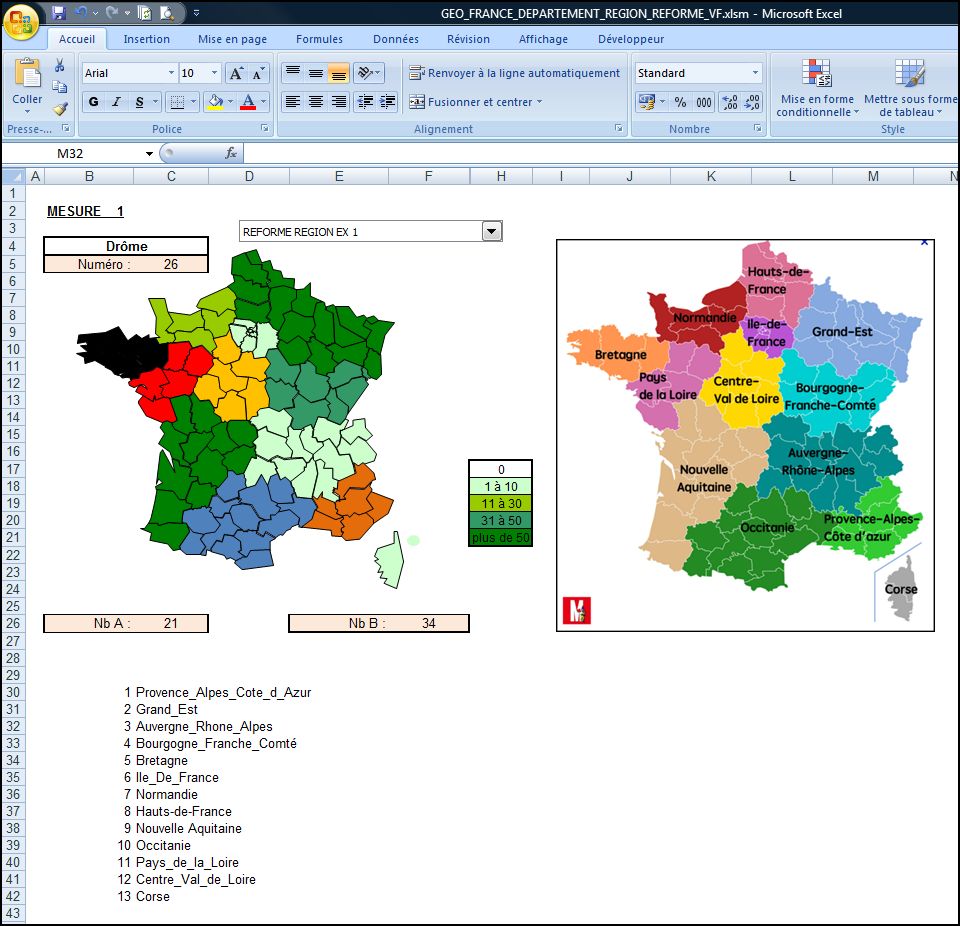This screenshot has width=960, height=926.
Task: Open Alignement dialog launcher
Action: (618, 128)
